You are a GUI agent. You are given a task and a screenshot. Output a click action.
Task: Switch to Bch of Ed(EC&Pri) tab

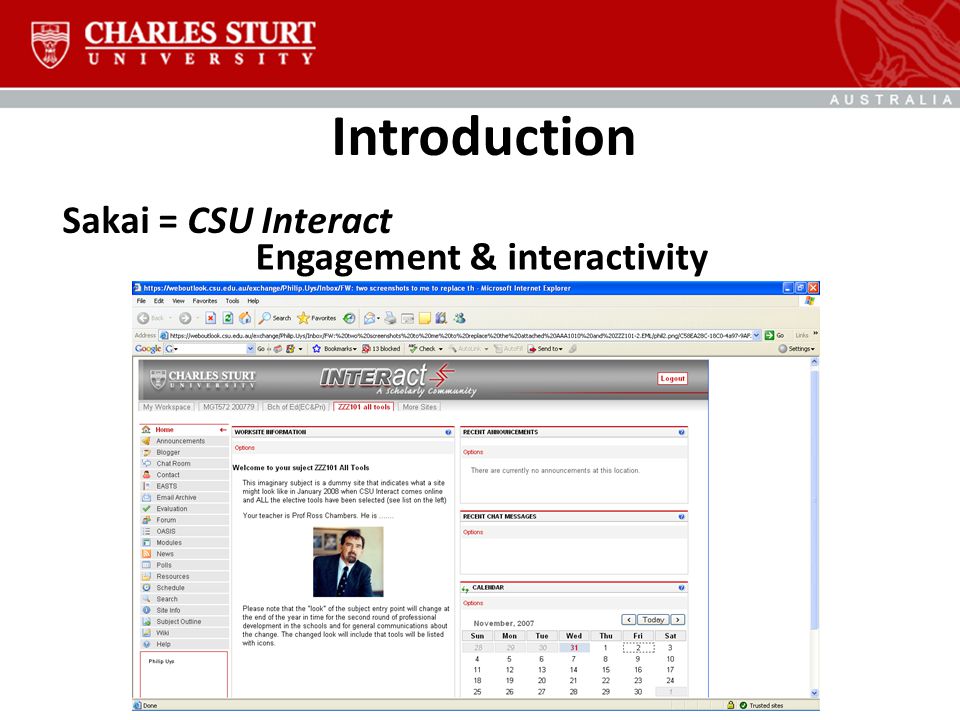[x=296, y=407]
